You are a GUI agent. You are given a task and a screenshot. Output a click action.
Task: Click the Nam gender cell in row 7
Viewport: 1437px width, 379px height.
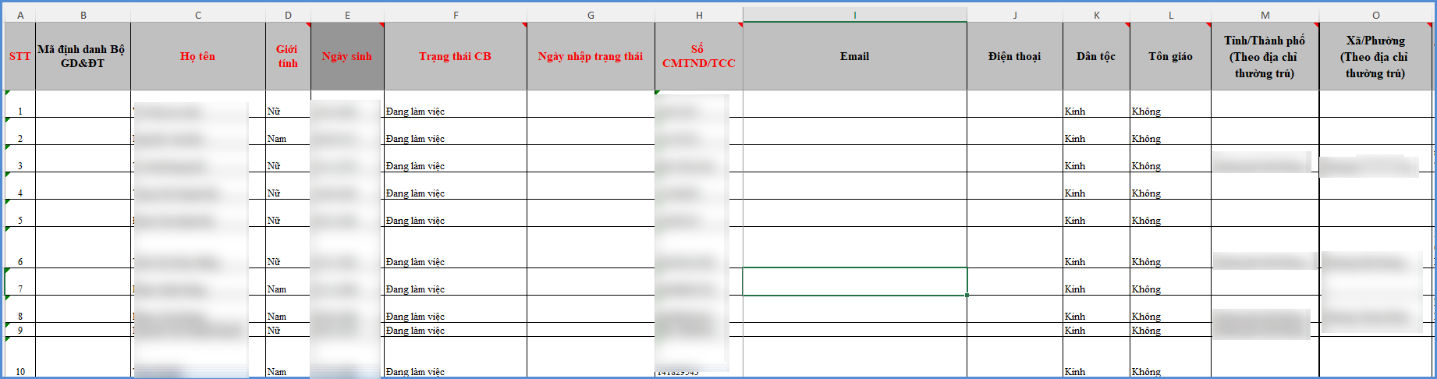pyautogui.click(x=288, y=282)
